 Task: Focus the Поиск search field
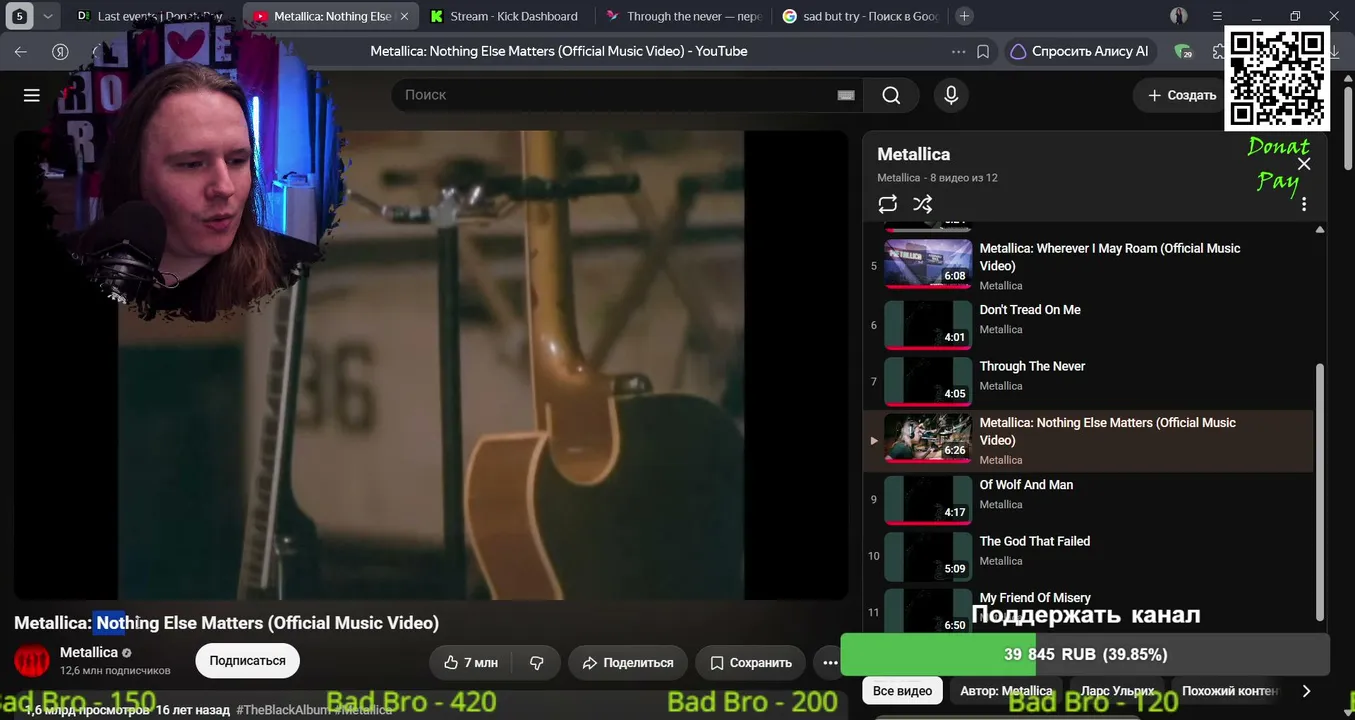click(615, 95)
